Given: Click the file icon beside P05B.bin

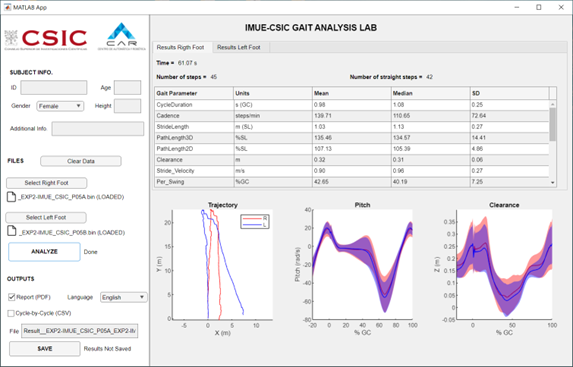Looking at the screenshot, I should 11,231.
